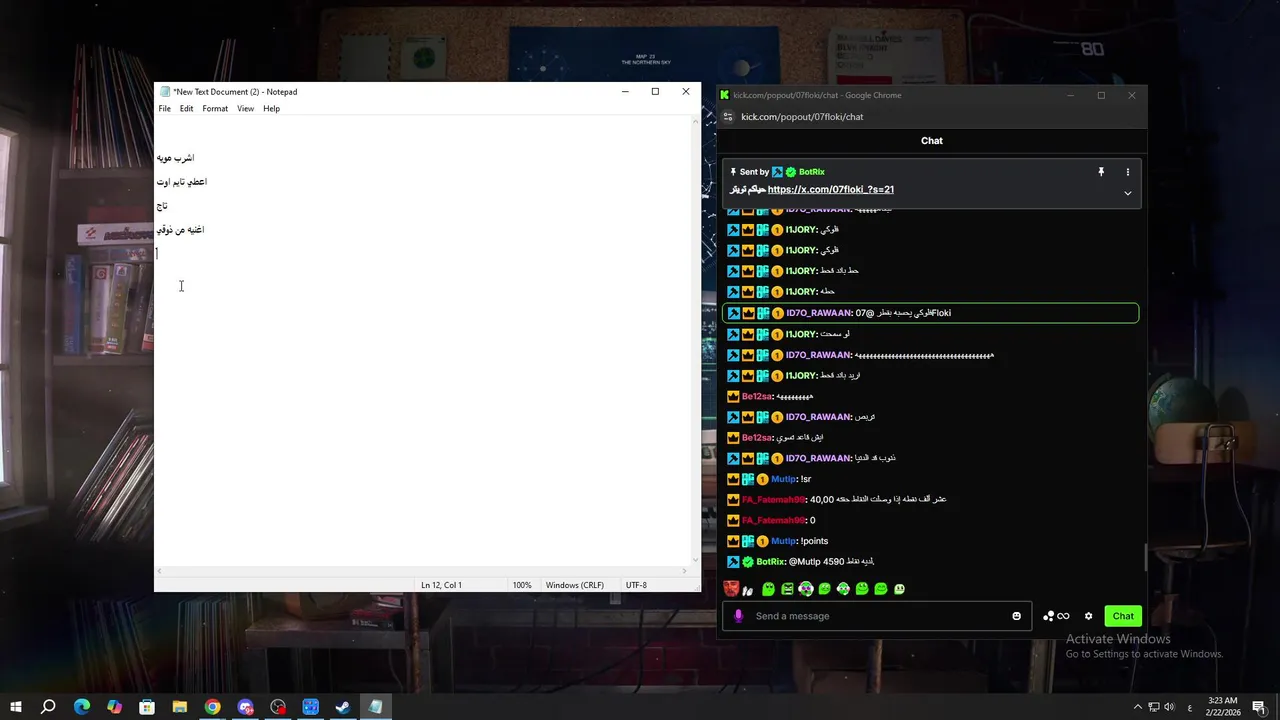Click the pin icon on the pinned message
The height and width of the screenshot is (720, 1280).
click(x=1101, y=172)
